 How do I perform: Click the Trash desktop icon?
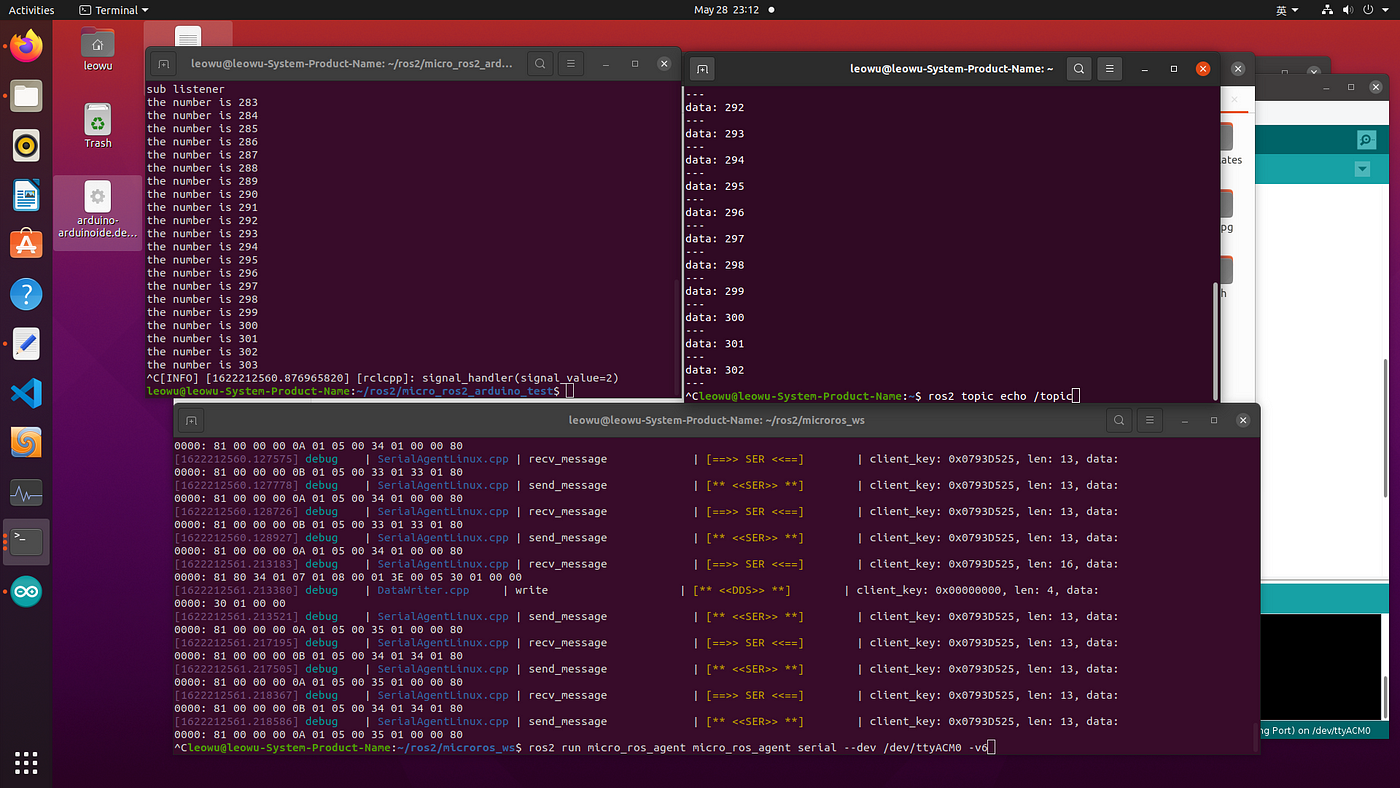(x=98, y=126)
